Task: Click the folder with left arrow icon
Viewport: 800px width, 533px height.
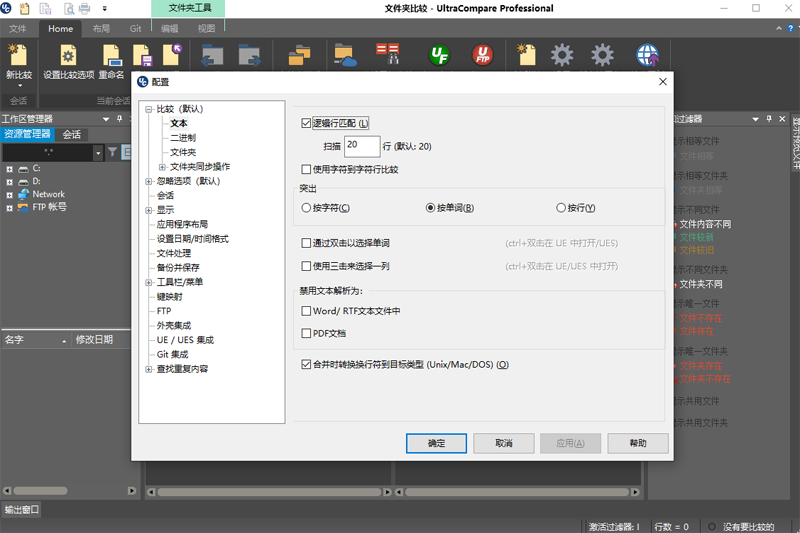Action: coord(212,55)
